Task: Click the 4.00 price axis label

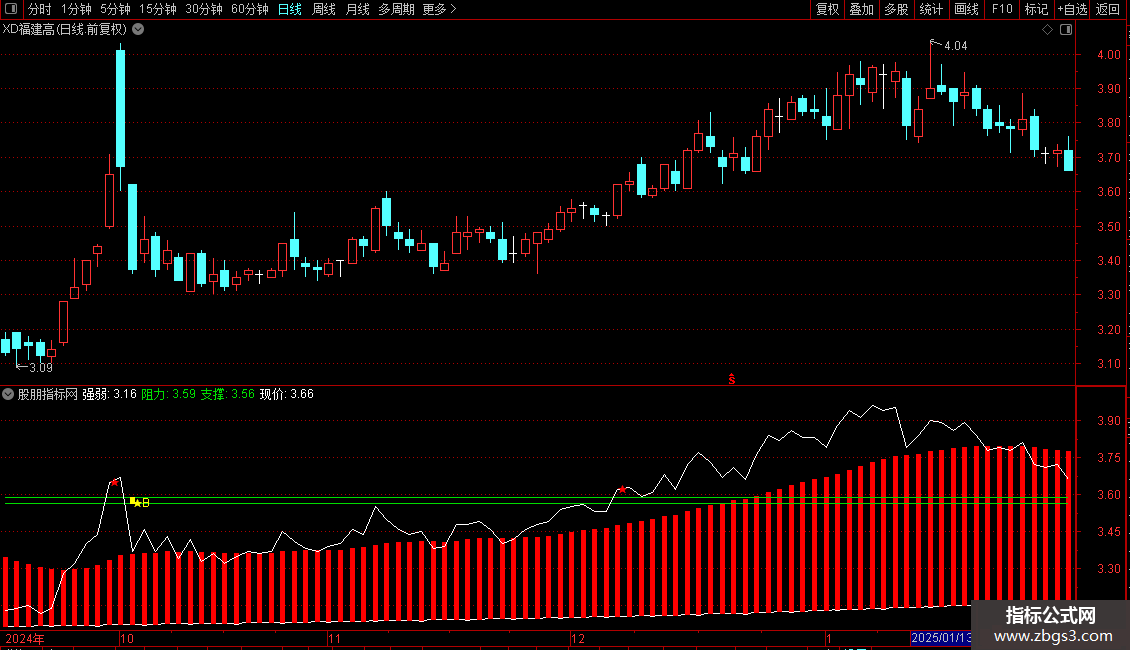Action: point(1108,55)
